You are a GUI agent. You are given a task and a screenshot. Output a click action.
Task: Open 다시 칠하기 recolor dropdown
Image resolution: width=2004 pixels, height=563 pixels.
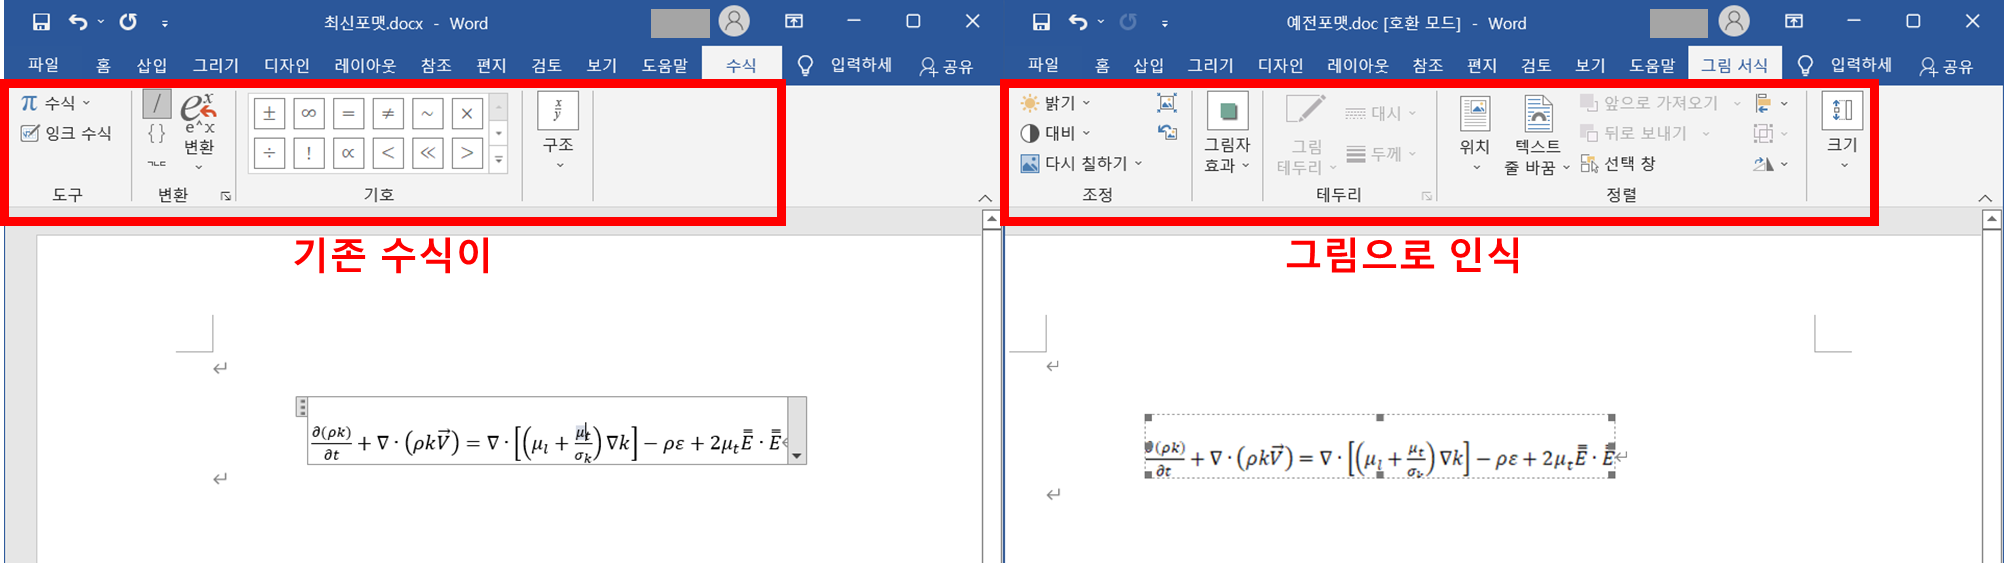click(x=1081, y=163)
